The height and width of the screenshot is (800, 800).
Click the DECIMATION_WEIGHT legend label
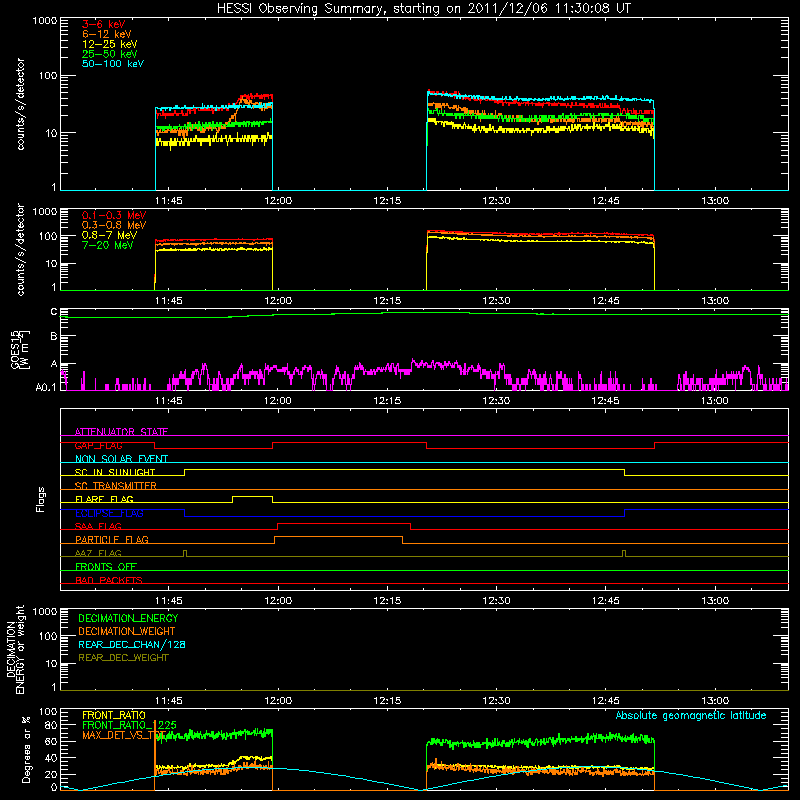pos(127,631)
